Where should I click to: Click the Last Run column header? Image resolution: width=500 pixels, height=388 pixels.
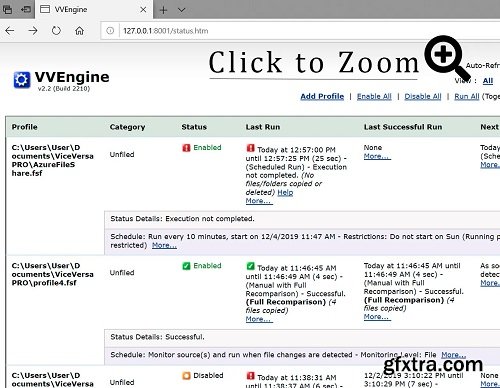(x=263, y=127)
